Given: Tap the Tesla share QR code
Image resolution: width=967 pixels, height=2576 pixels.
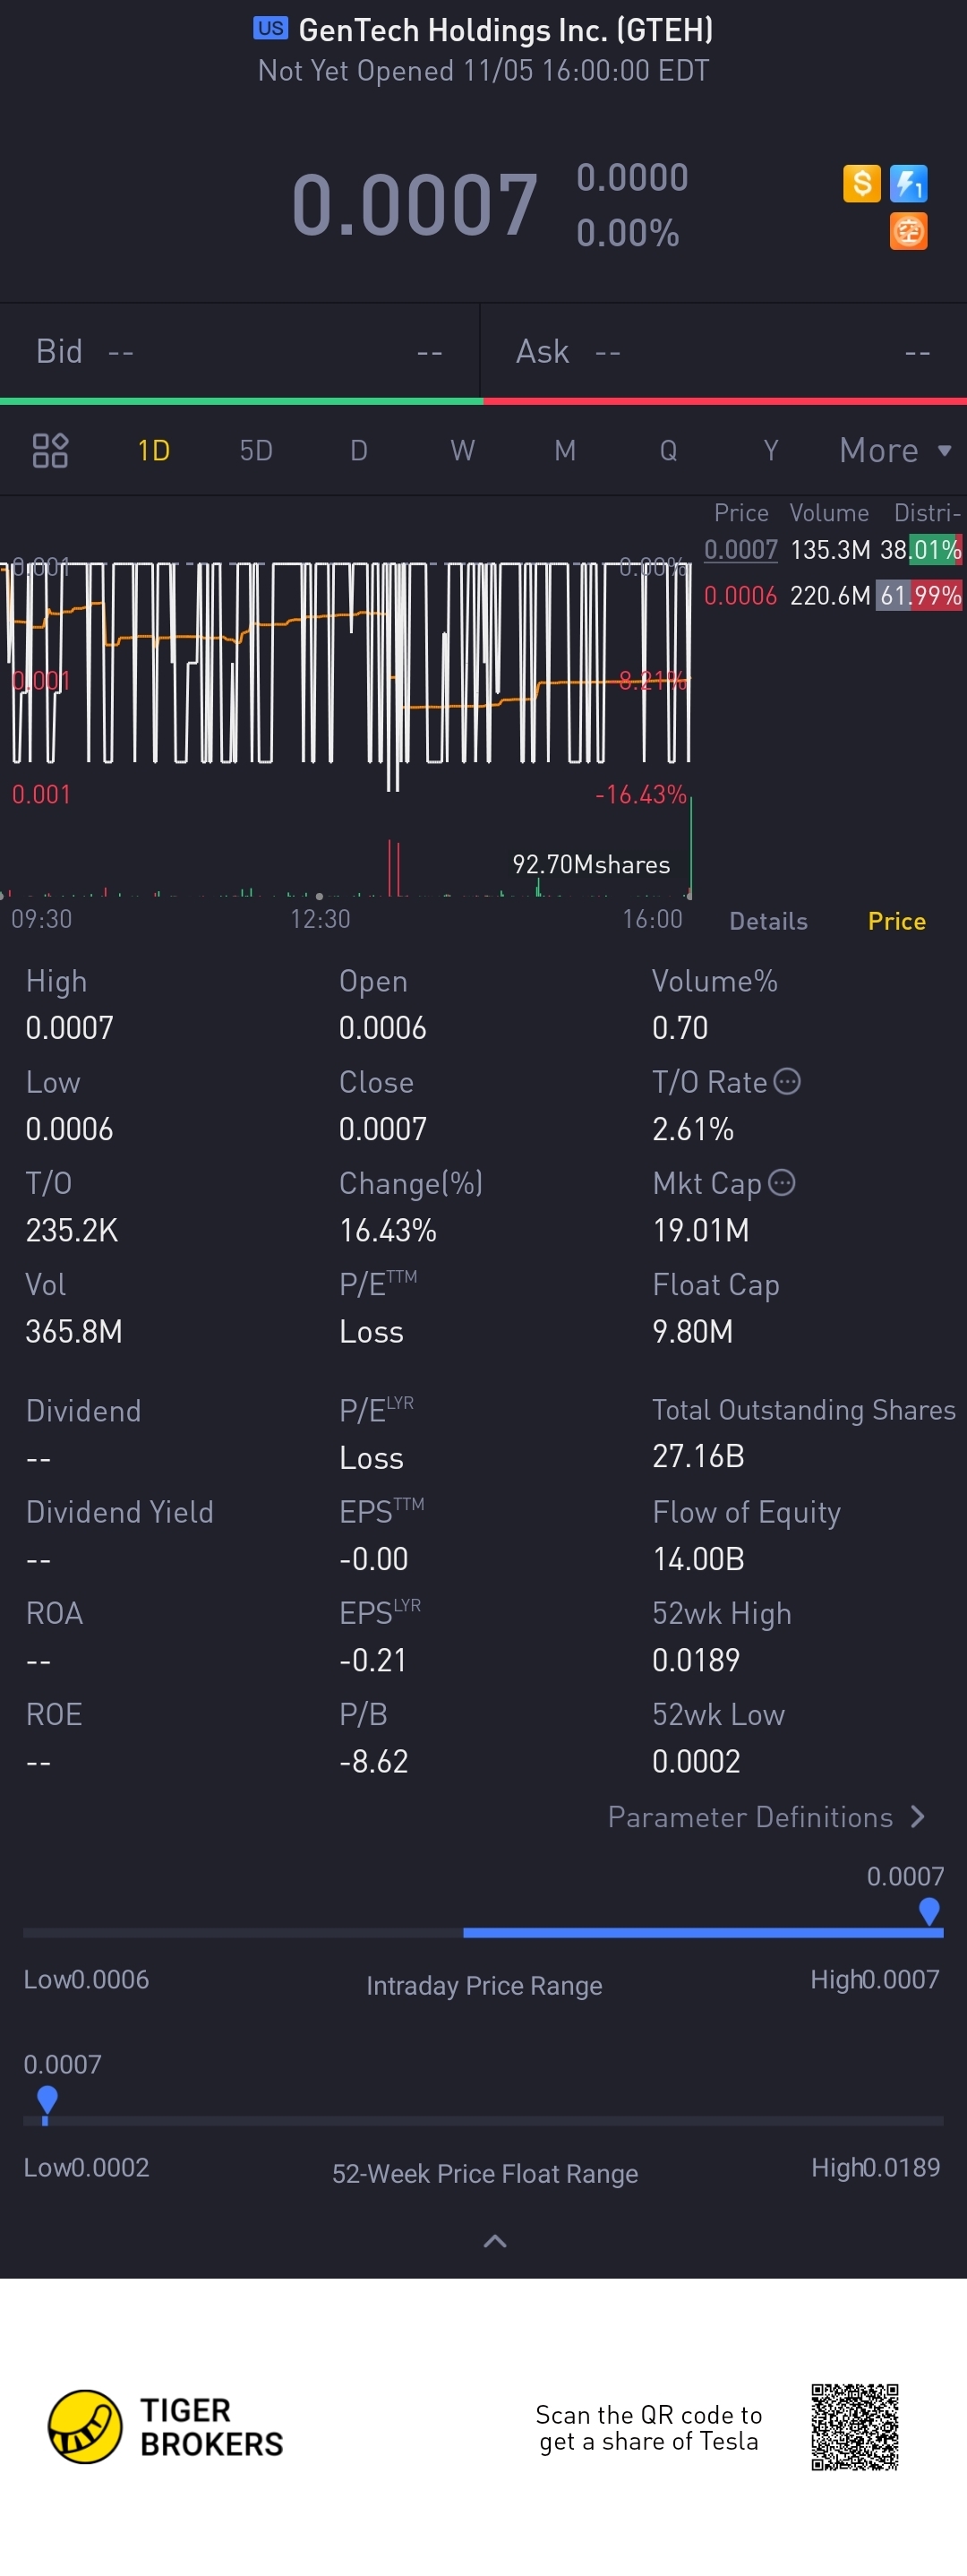Looking at the screenshot, I should 855,2426.
